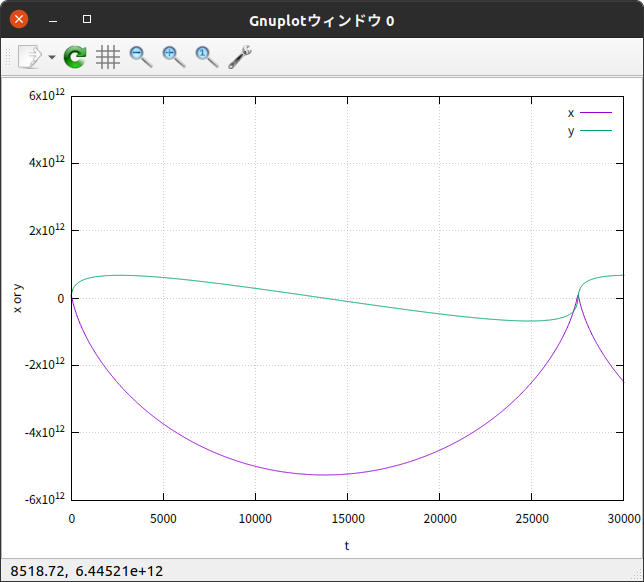Toggle the y curve via legend entry
Screen dimensions: 644x582
click(x=589, y=131)
